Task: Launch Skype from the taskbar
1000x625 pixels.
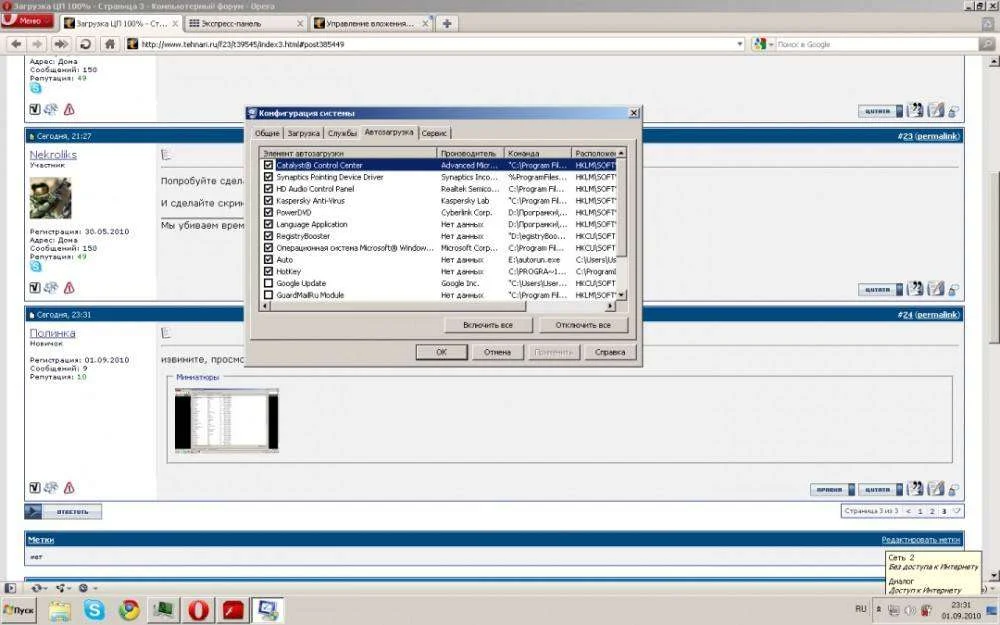Action: coord(95,609)
